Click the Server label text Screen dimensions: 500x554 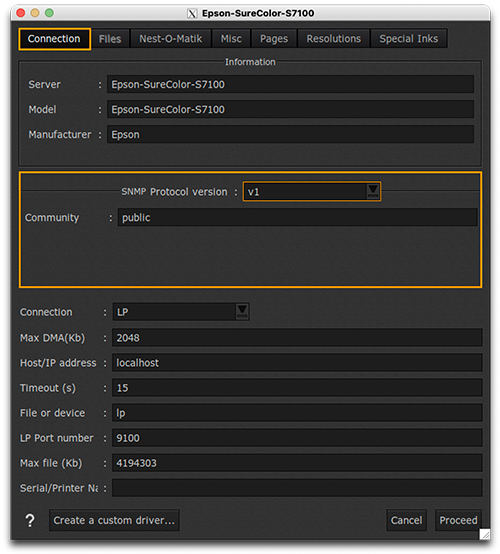pos(45,84)
